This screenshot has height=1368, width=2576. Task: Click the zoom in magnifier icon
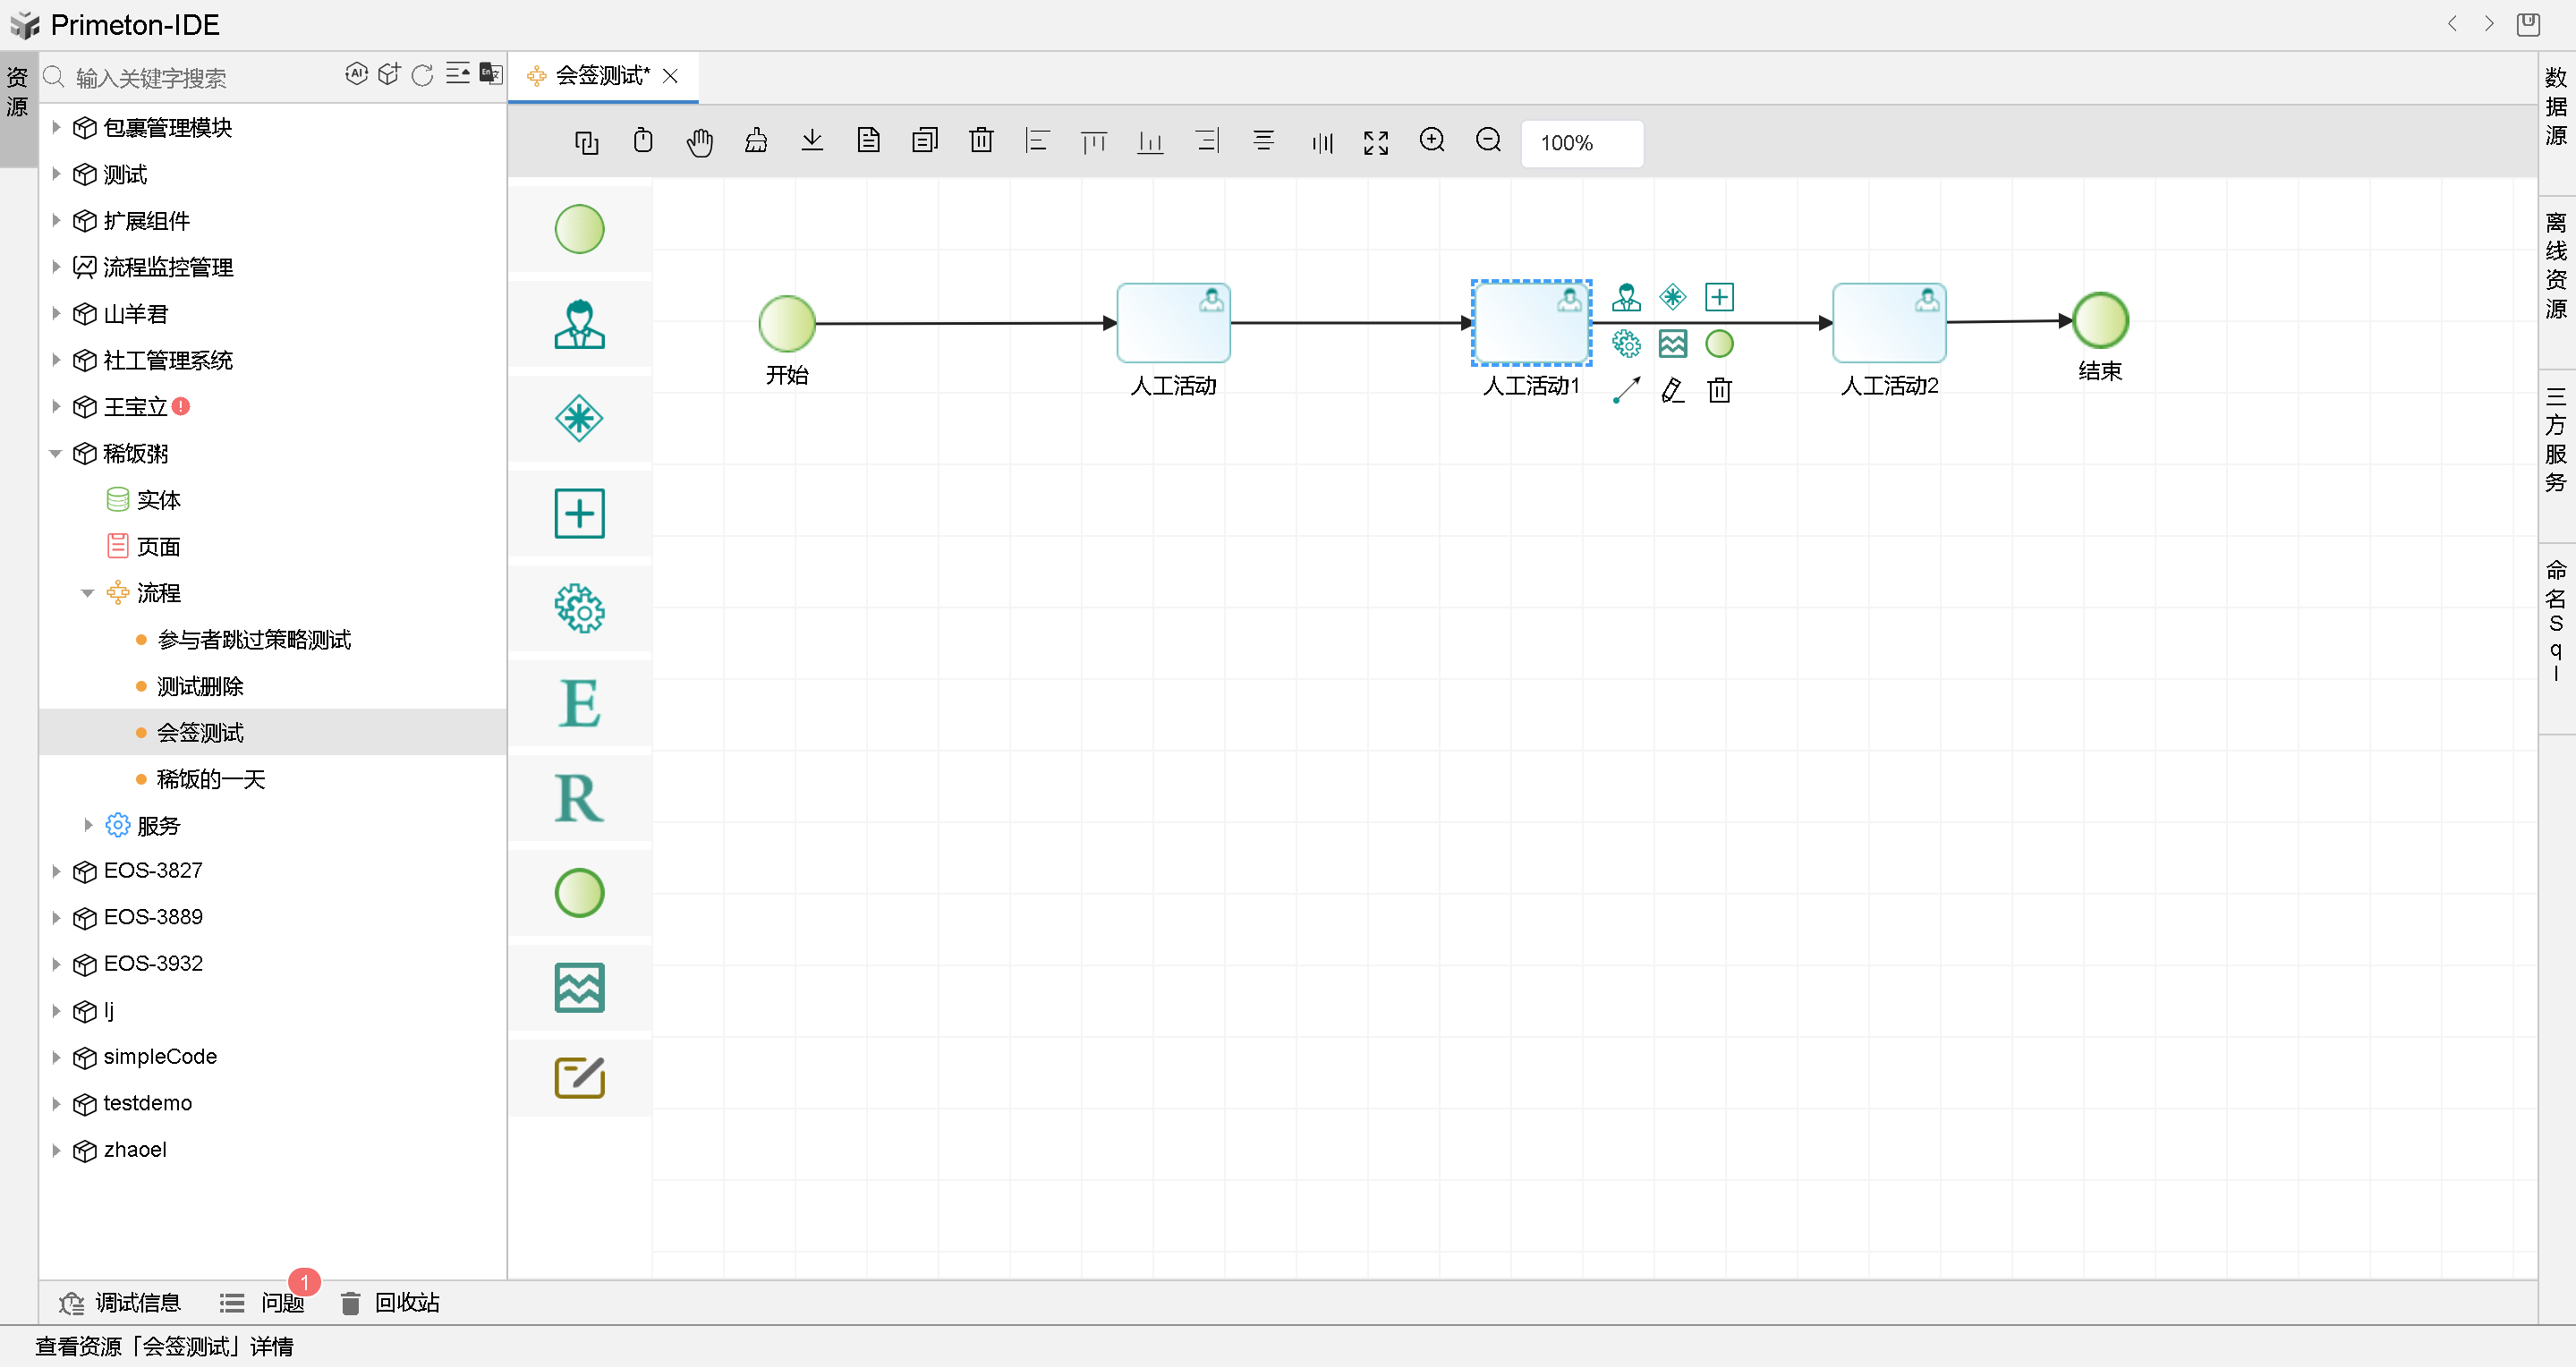pyautogui.click(x=1431, y=141)
